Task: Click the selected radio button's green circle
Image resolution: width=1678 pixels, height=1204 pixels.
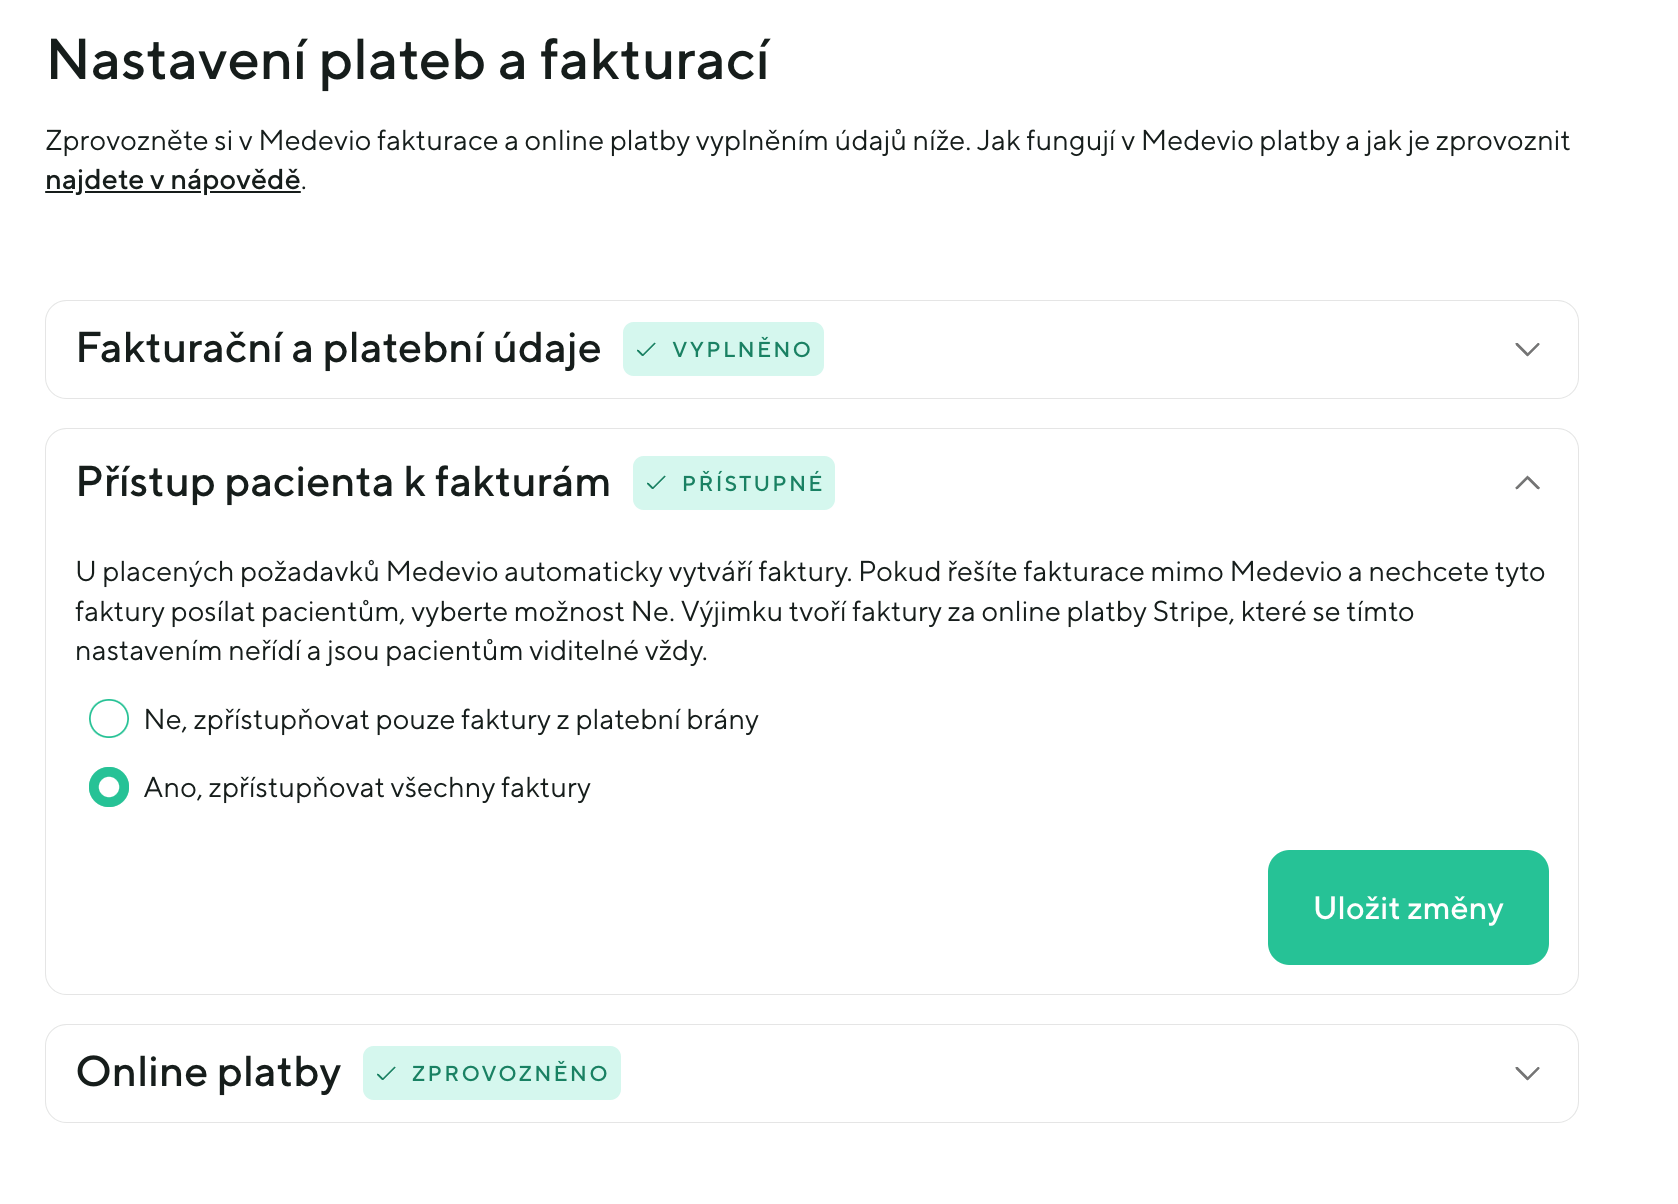Action: [x=108, y=787]
